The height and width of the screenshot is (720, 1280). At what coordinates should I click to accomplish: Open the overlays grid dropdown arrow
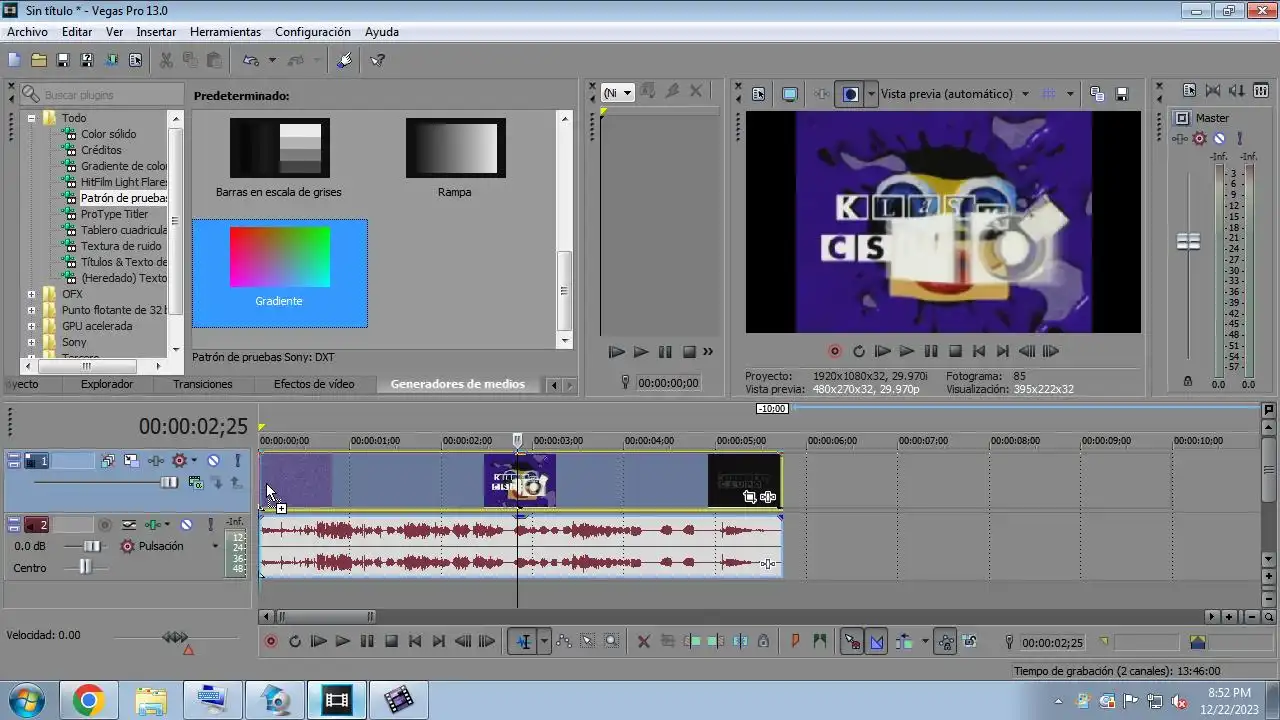(x=1070, y=94)
